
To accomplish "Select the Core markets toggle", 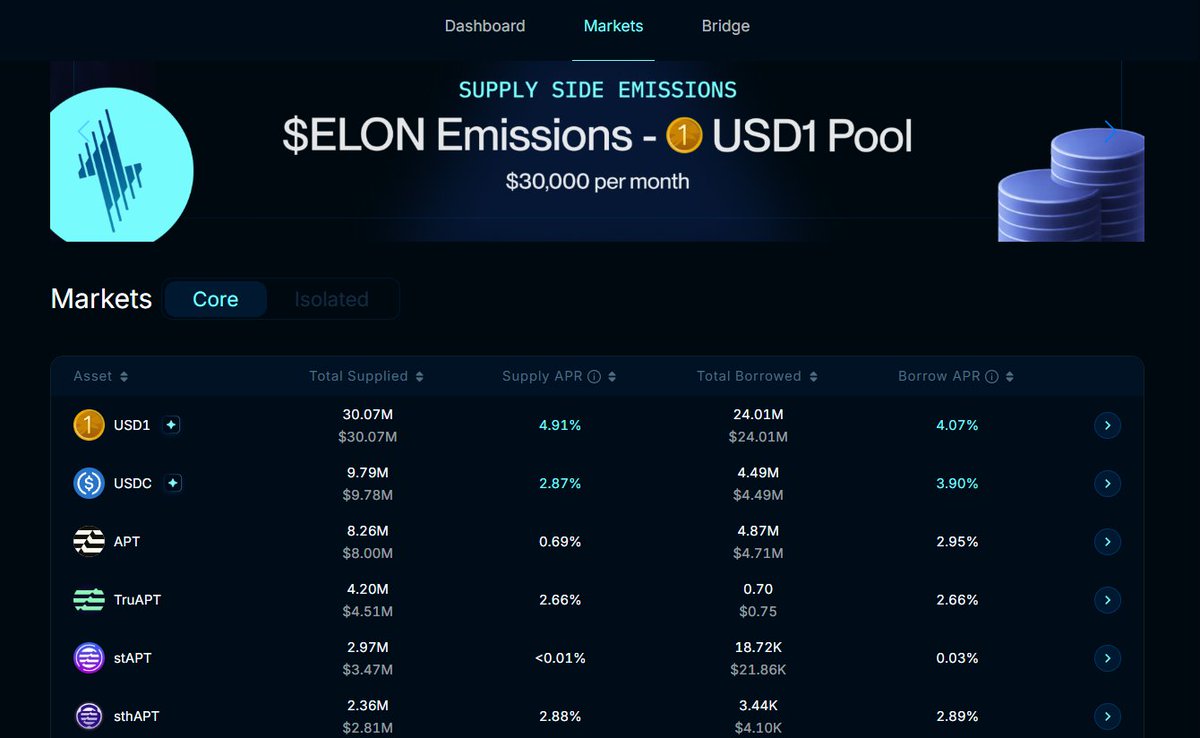I will click(x=215, y=299).
